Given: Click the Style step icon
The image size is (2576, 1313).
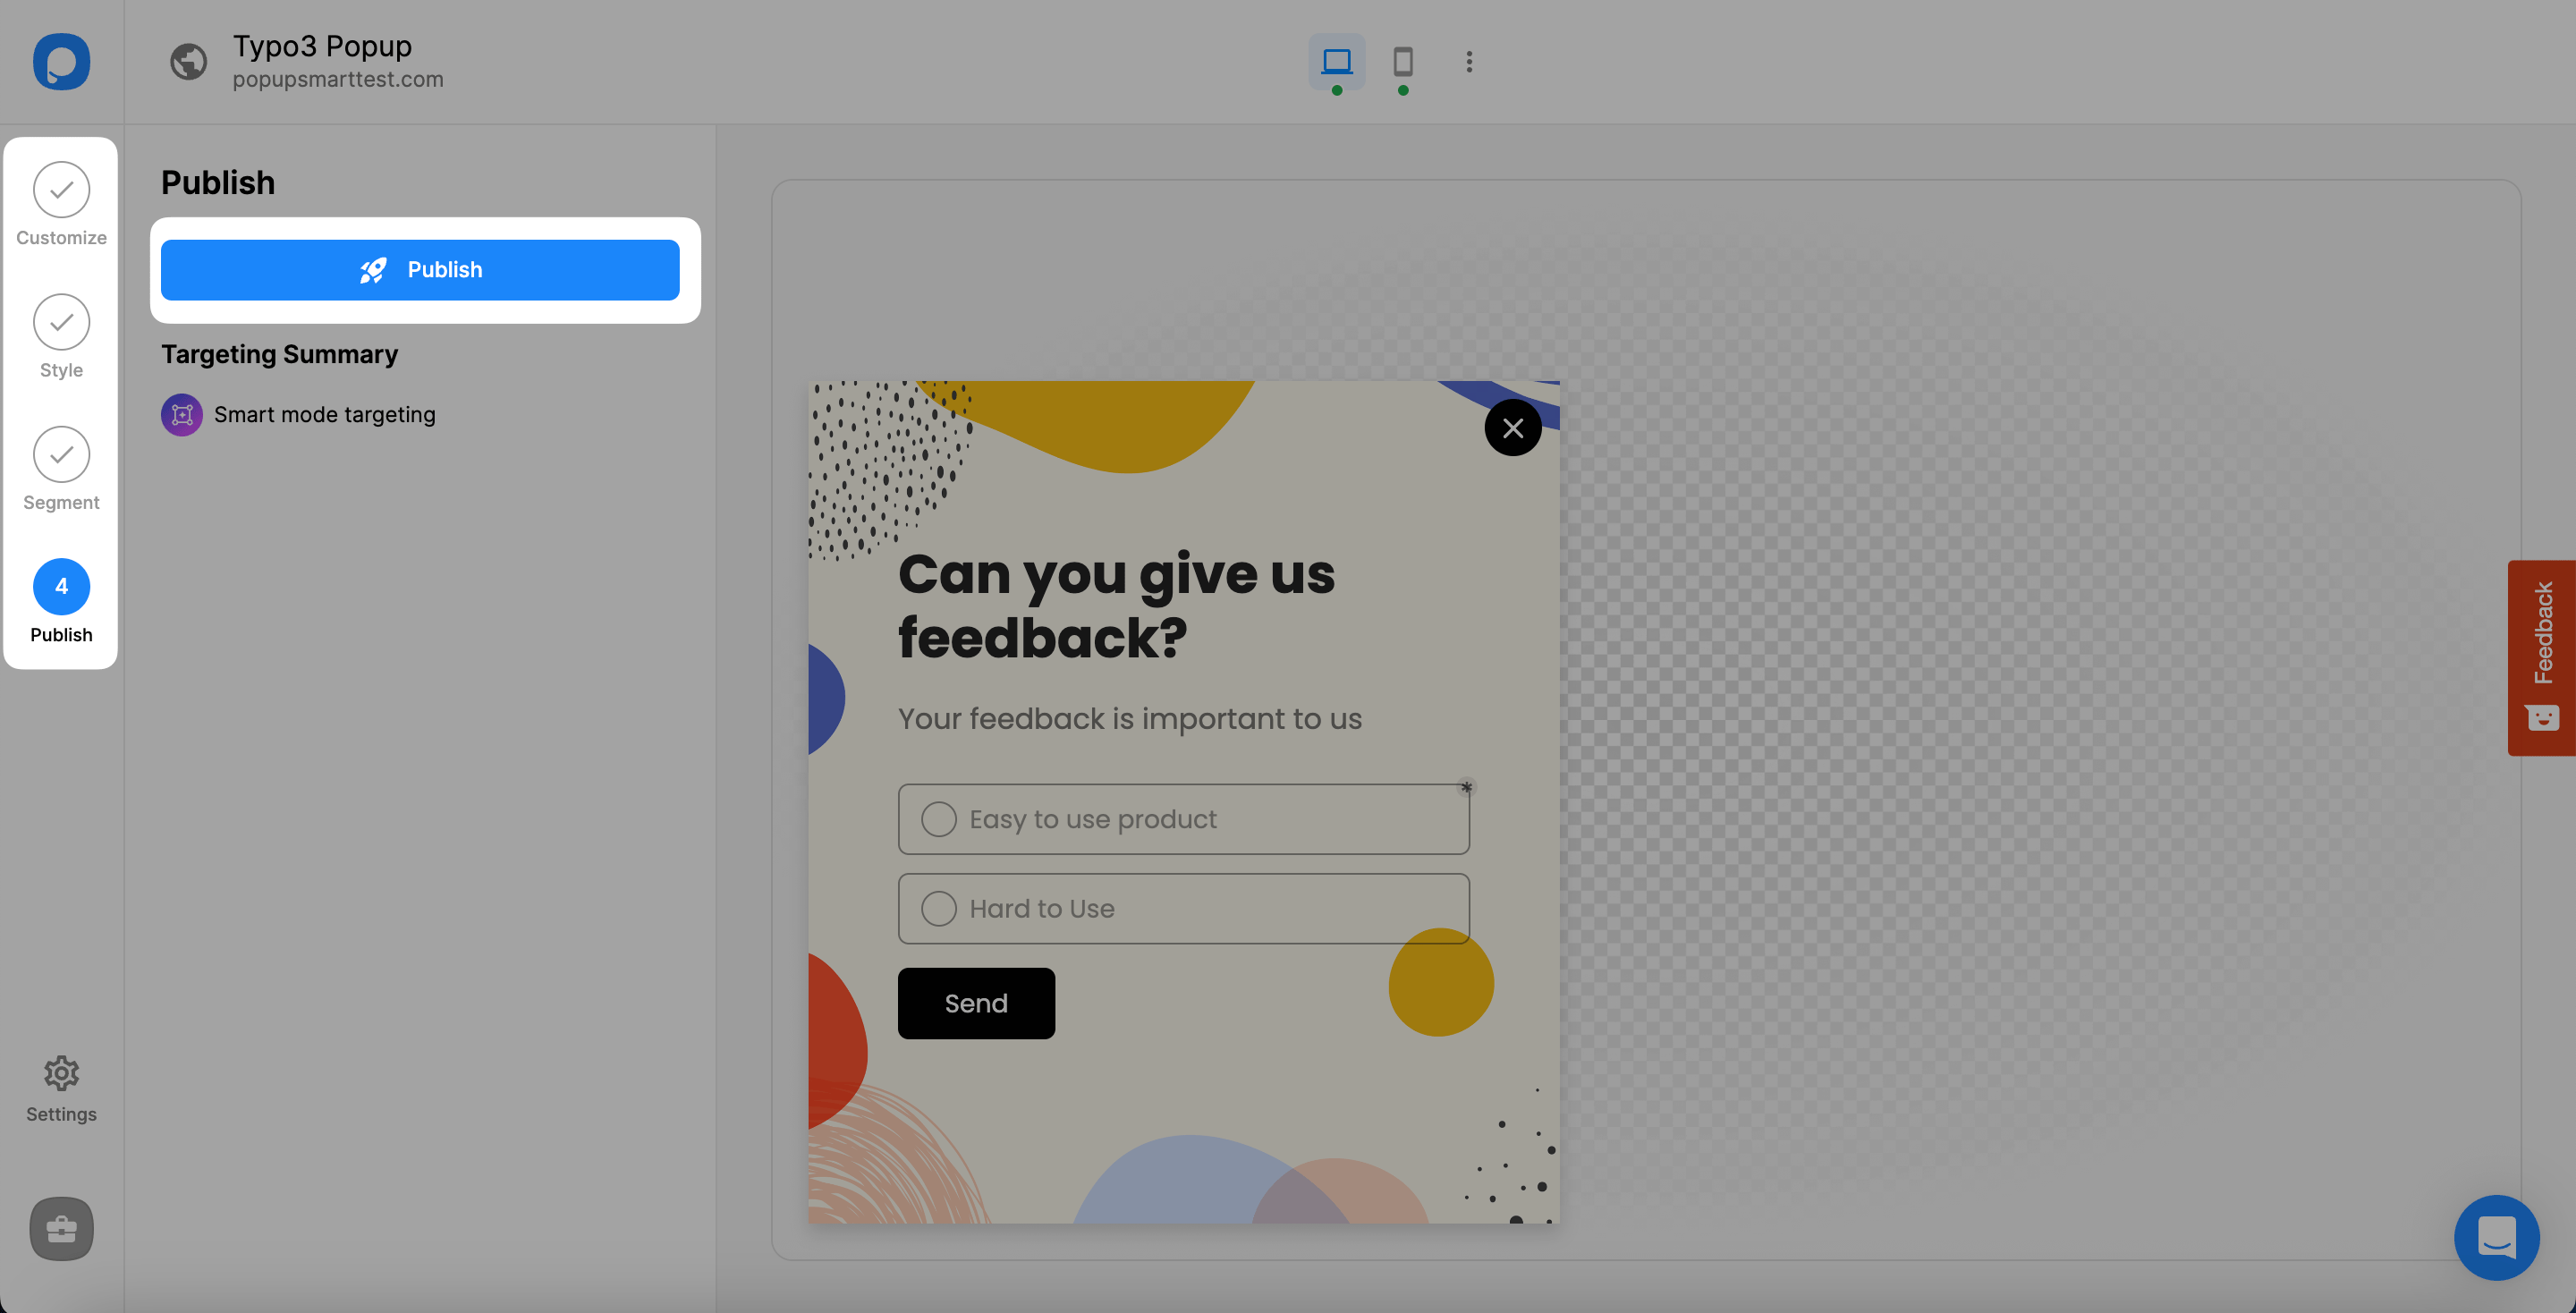Looking at the screenshot, I should (x=62, y=322).
